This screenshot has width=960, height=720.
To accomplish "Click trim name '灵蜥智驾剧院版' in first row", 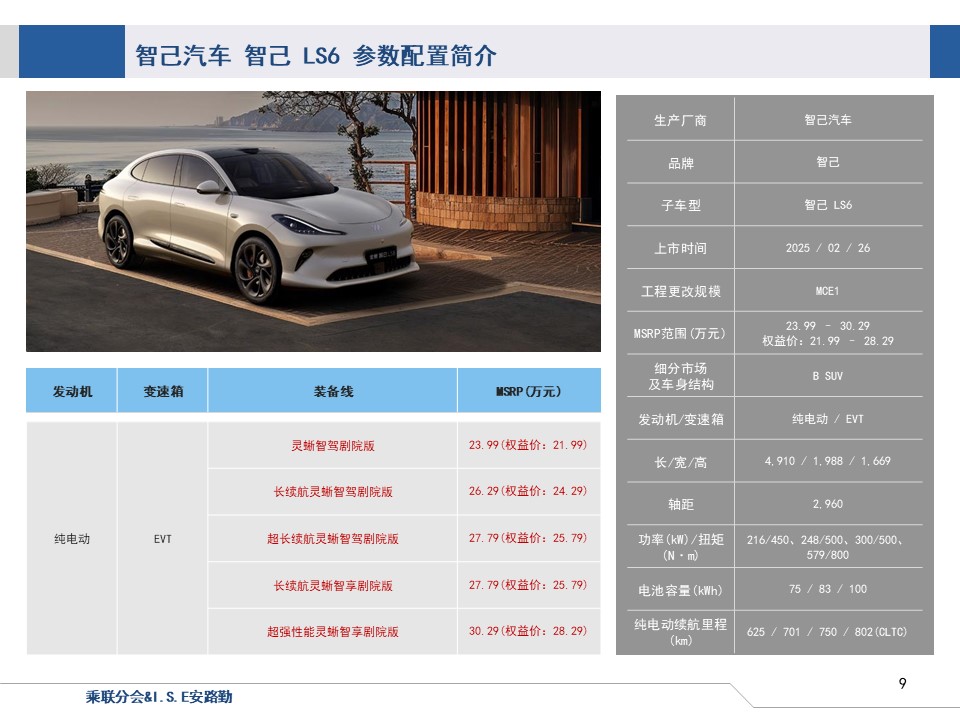I will pos(333,446).
